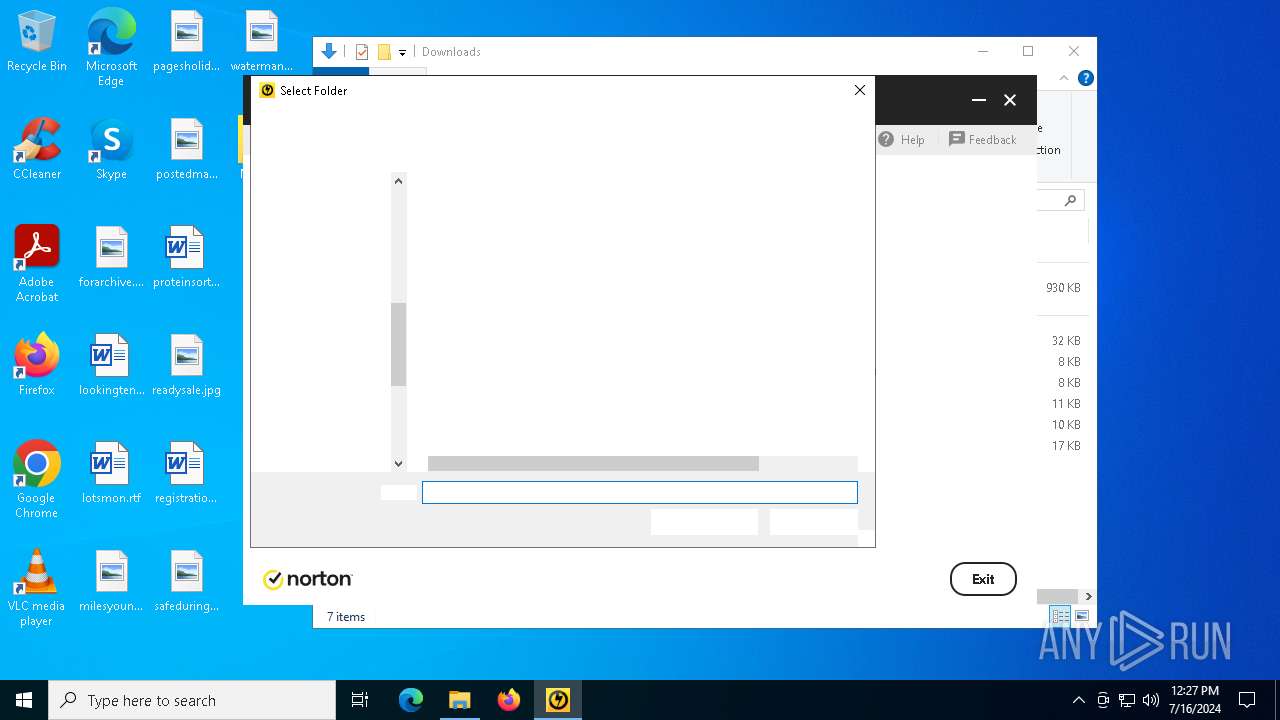Screen dimensions: 1280x720
Task: Select the Microsoft Edge desktop shortcut
Action: pos(111,48)
